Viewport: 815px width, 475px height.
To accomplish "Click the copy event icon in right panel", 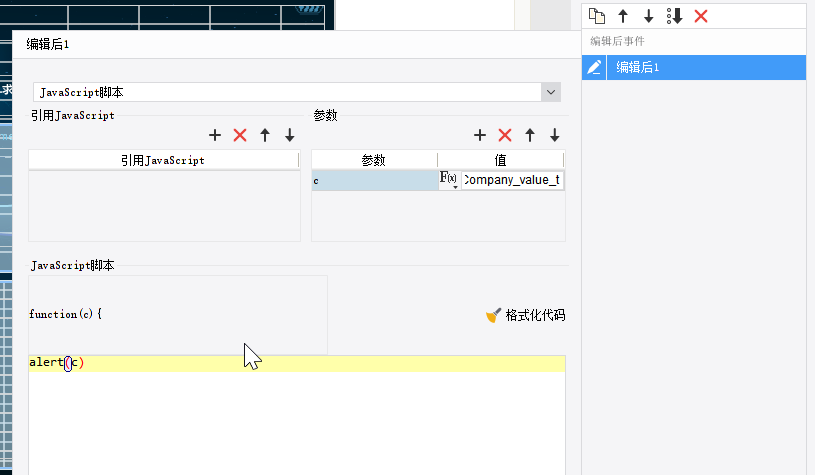I will (x=597, y=16).
